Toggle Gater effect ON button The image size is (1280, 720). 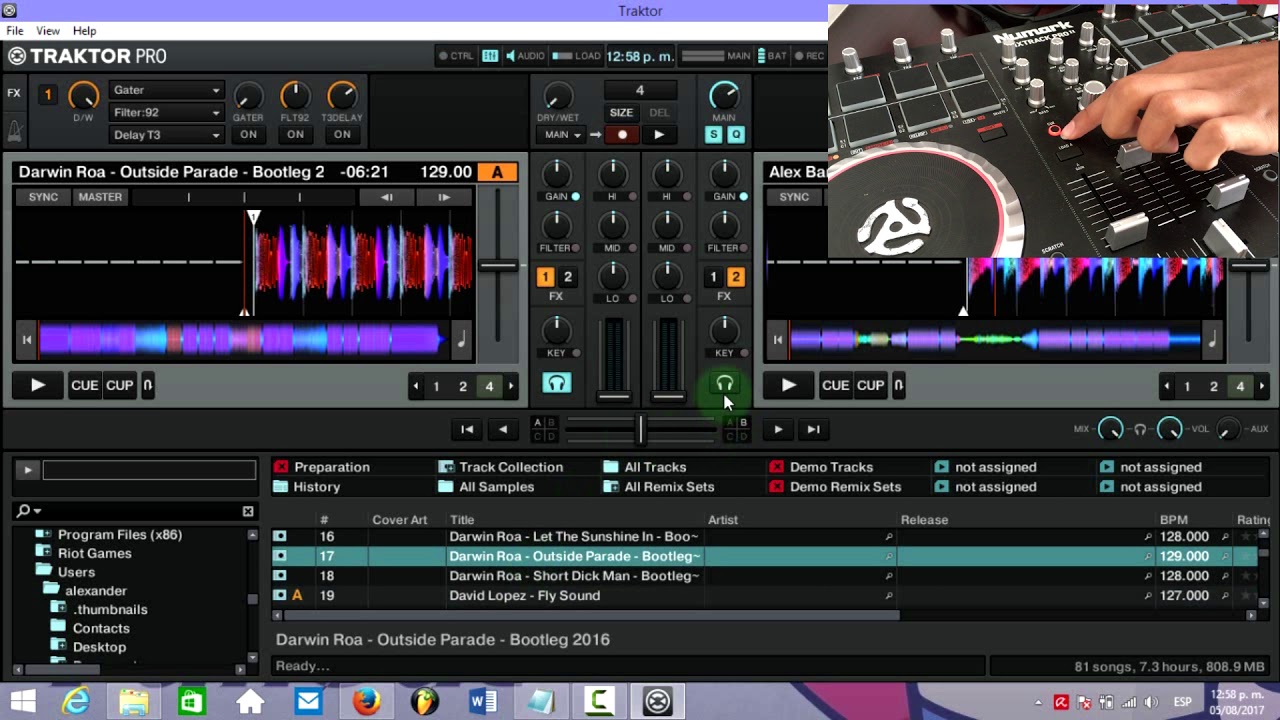pyautogui.click(x=248, y=135)
